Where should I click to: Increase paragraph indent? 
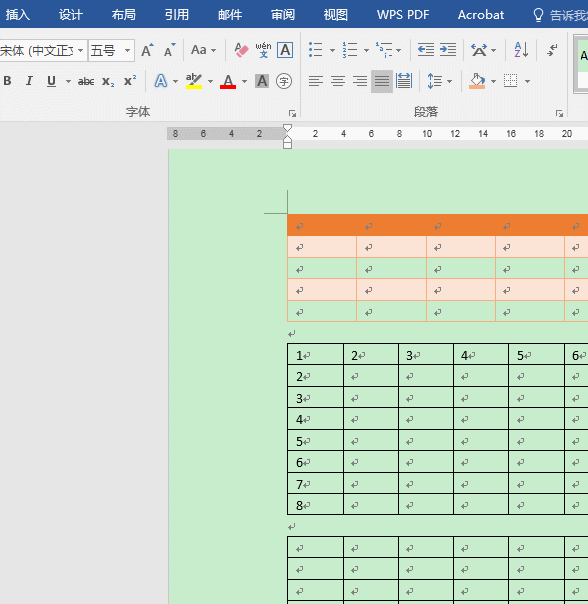point(448,50)
